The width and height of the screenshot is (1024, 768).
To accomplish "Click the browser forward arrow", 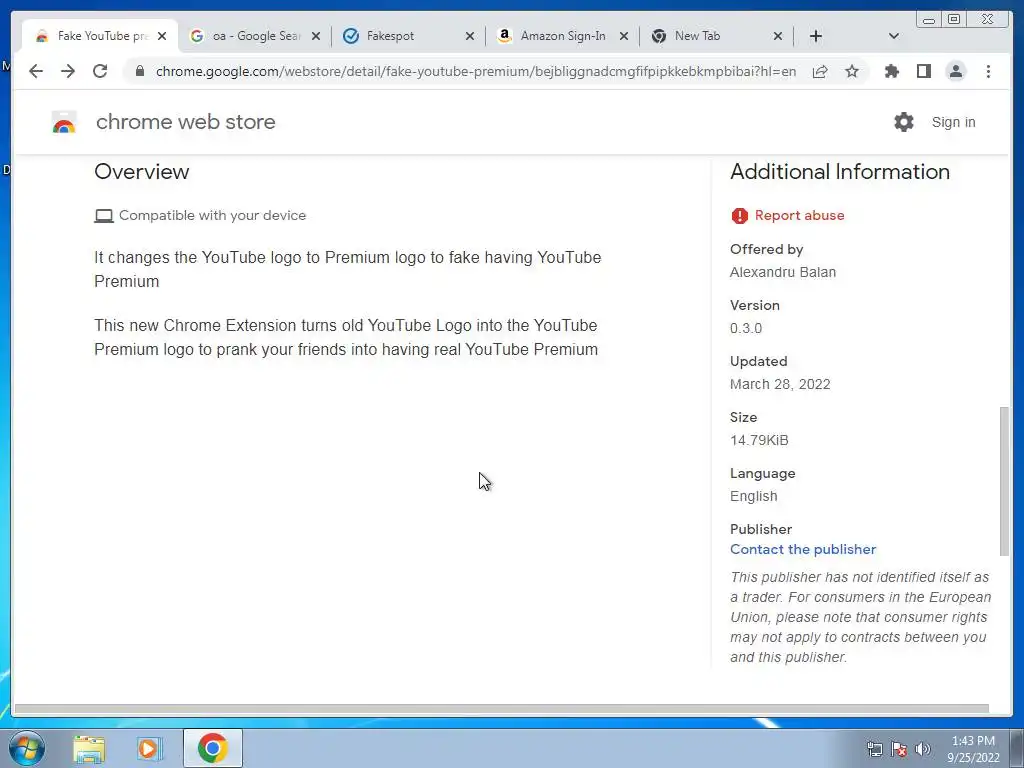I will (68, 71).
